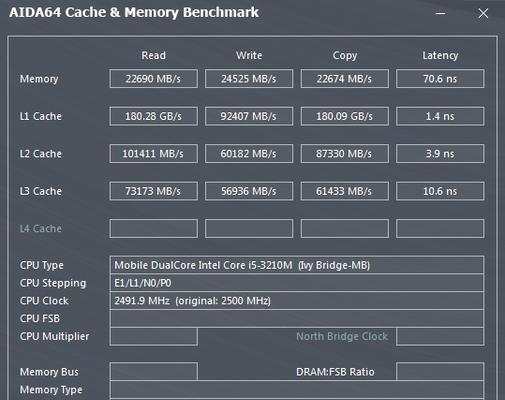Viewport: 505px width, 400px height.
Task: Select the Memory Read value 22690 MB/s
Action: click(x=153, y=79)
